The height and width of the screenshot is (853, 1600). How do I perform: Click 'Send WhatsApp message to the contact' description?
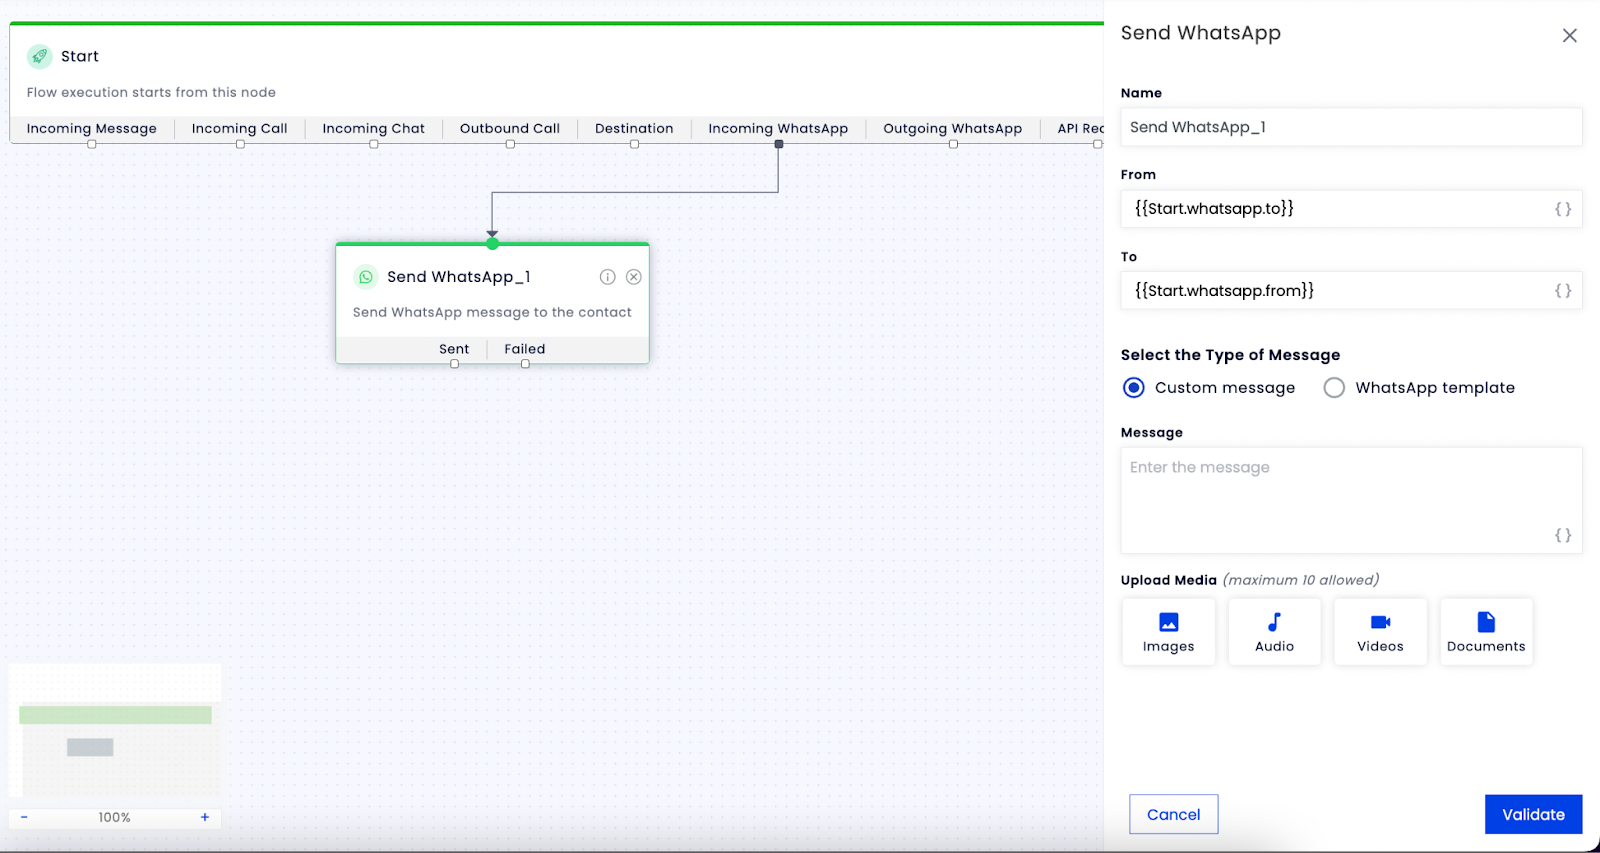click(x=492, y=312)
